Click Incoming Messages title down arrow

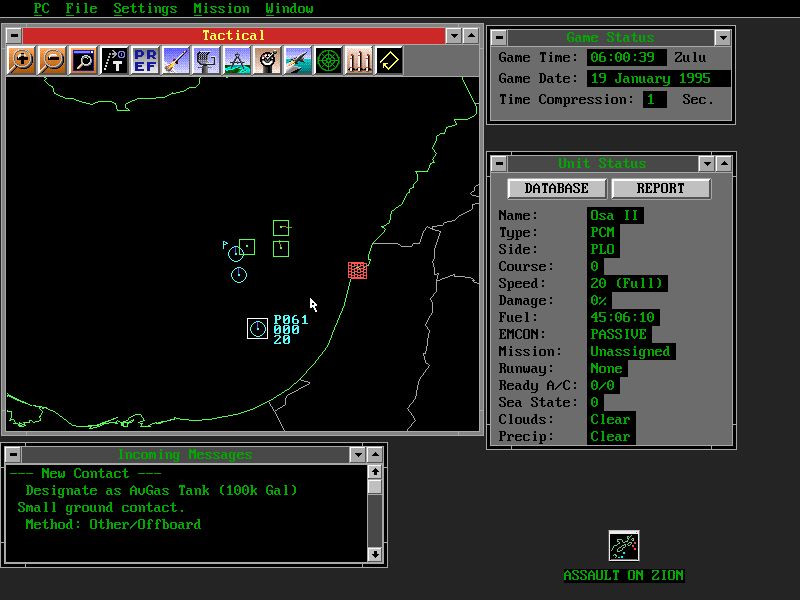pos(358,454)
